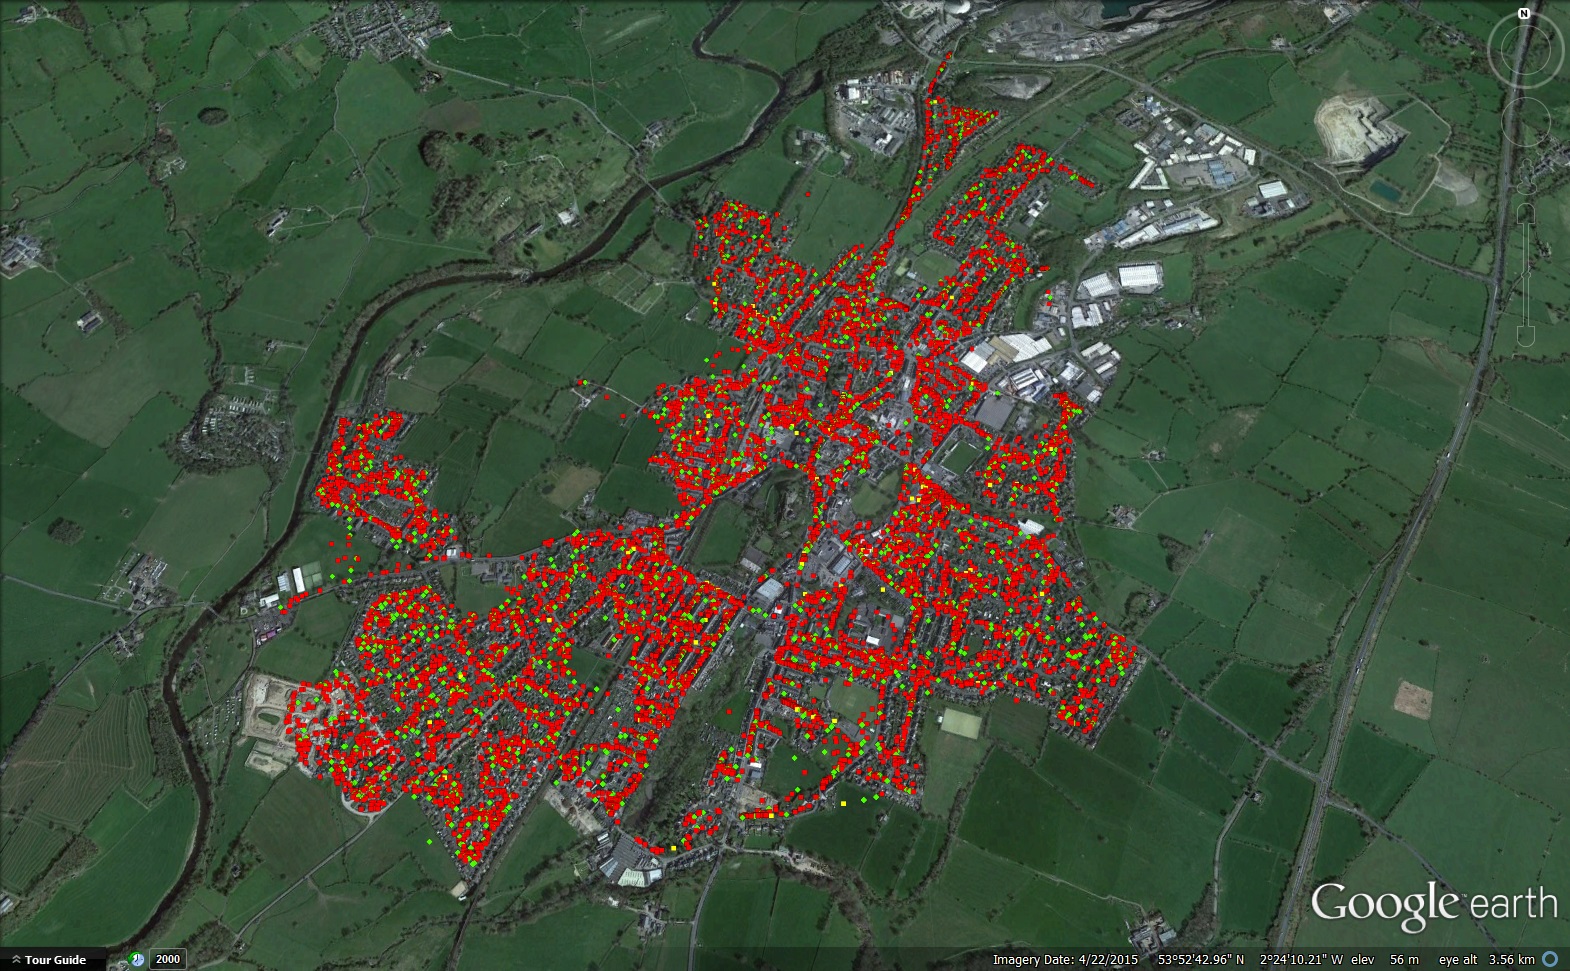The width and height of the screenshot is (1570, 971).
Task: Click the longitude 2°24'10.21" W readout
Action: (x=1301, y=960)
